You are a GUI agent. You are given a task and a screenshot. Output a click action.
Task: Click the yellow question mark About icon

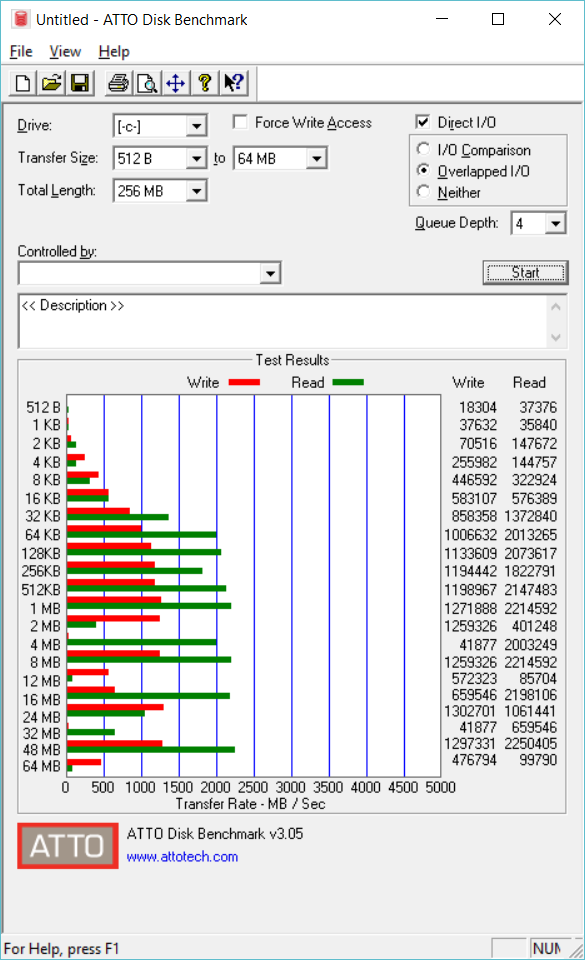[204, 83]
